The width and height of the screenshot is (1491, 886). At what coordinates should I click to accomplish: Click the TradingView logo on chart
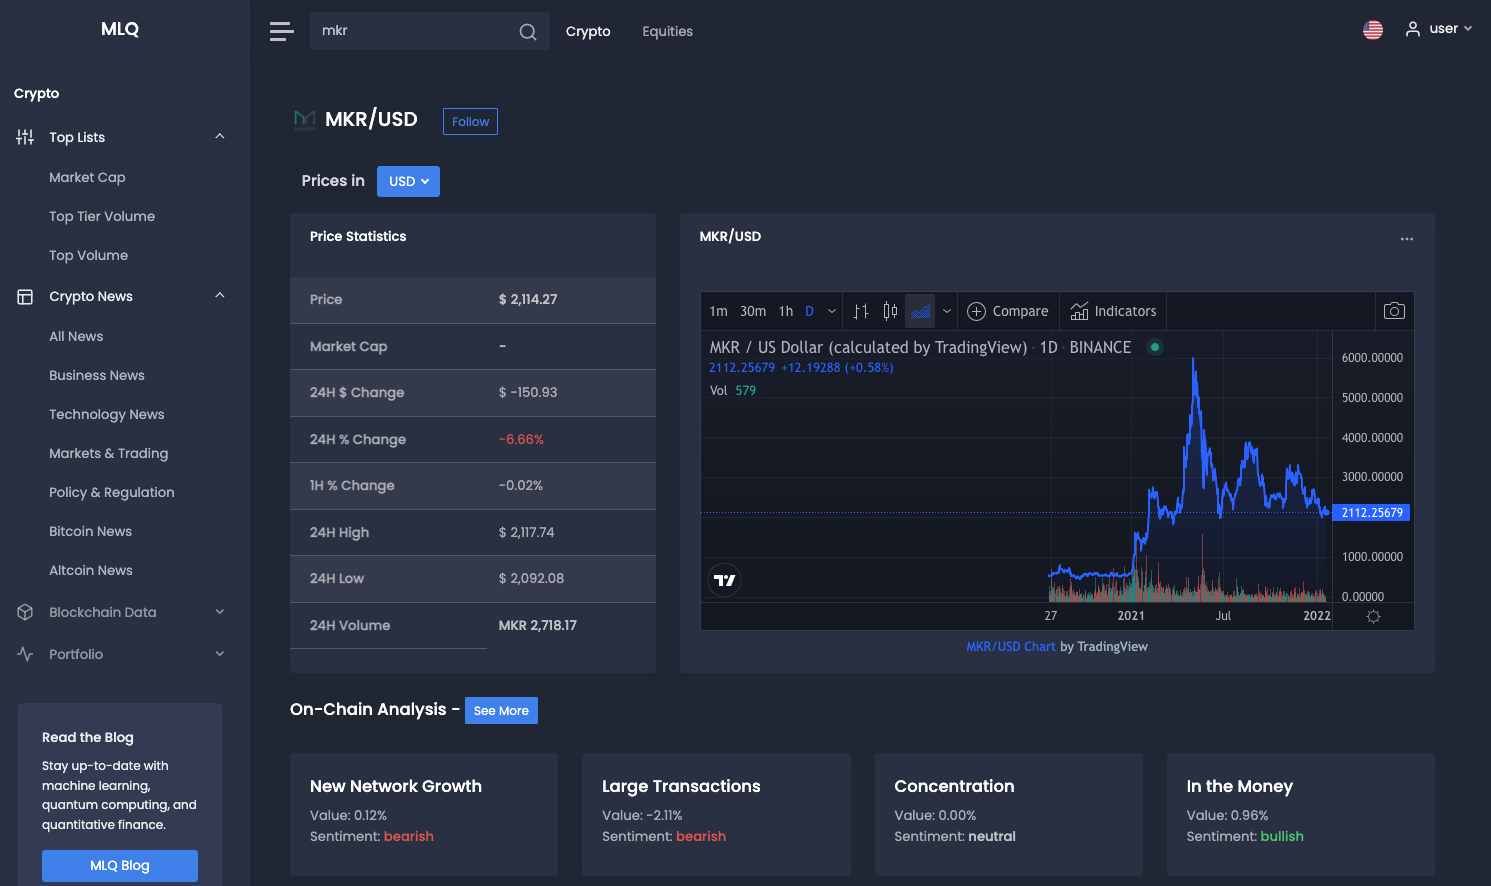click(725, 580)
